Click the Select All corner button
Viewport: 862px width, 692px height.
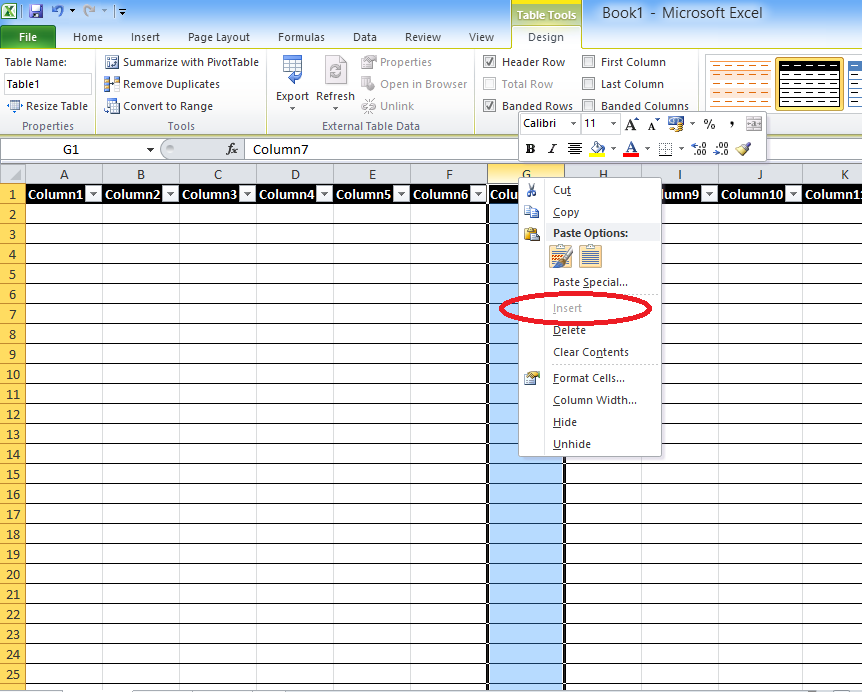(x=13, y=174)
